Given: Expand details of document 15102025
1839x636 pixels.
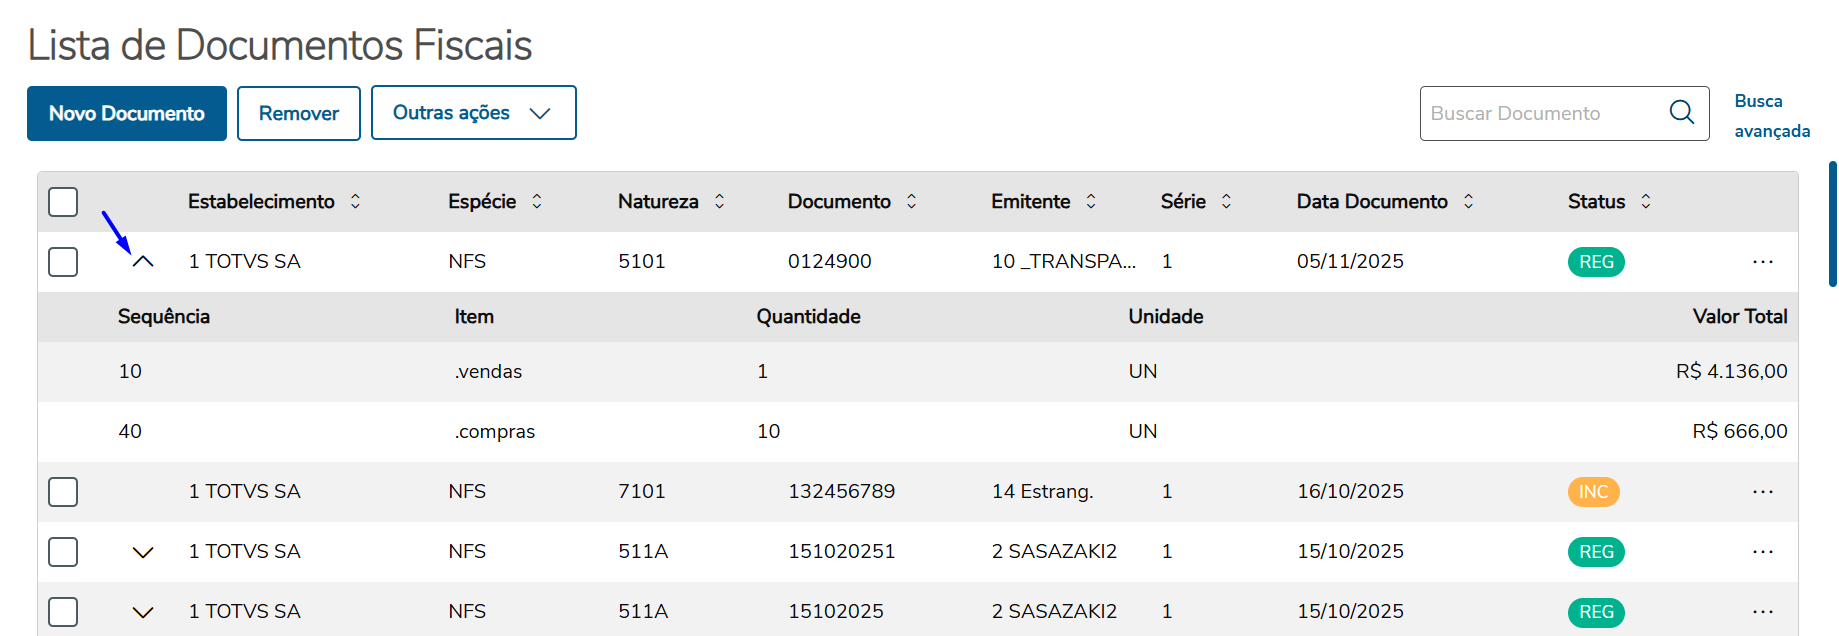Looking at the screenshot, I should tap(143, 612).
